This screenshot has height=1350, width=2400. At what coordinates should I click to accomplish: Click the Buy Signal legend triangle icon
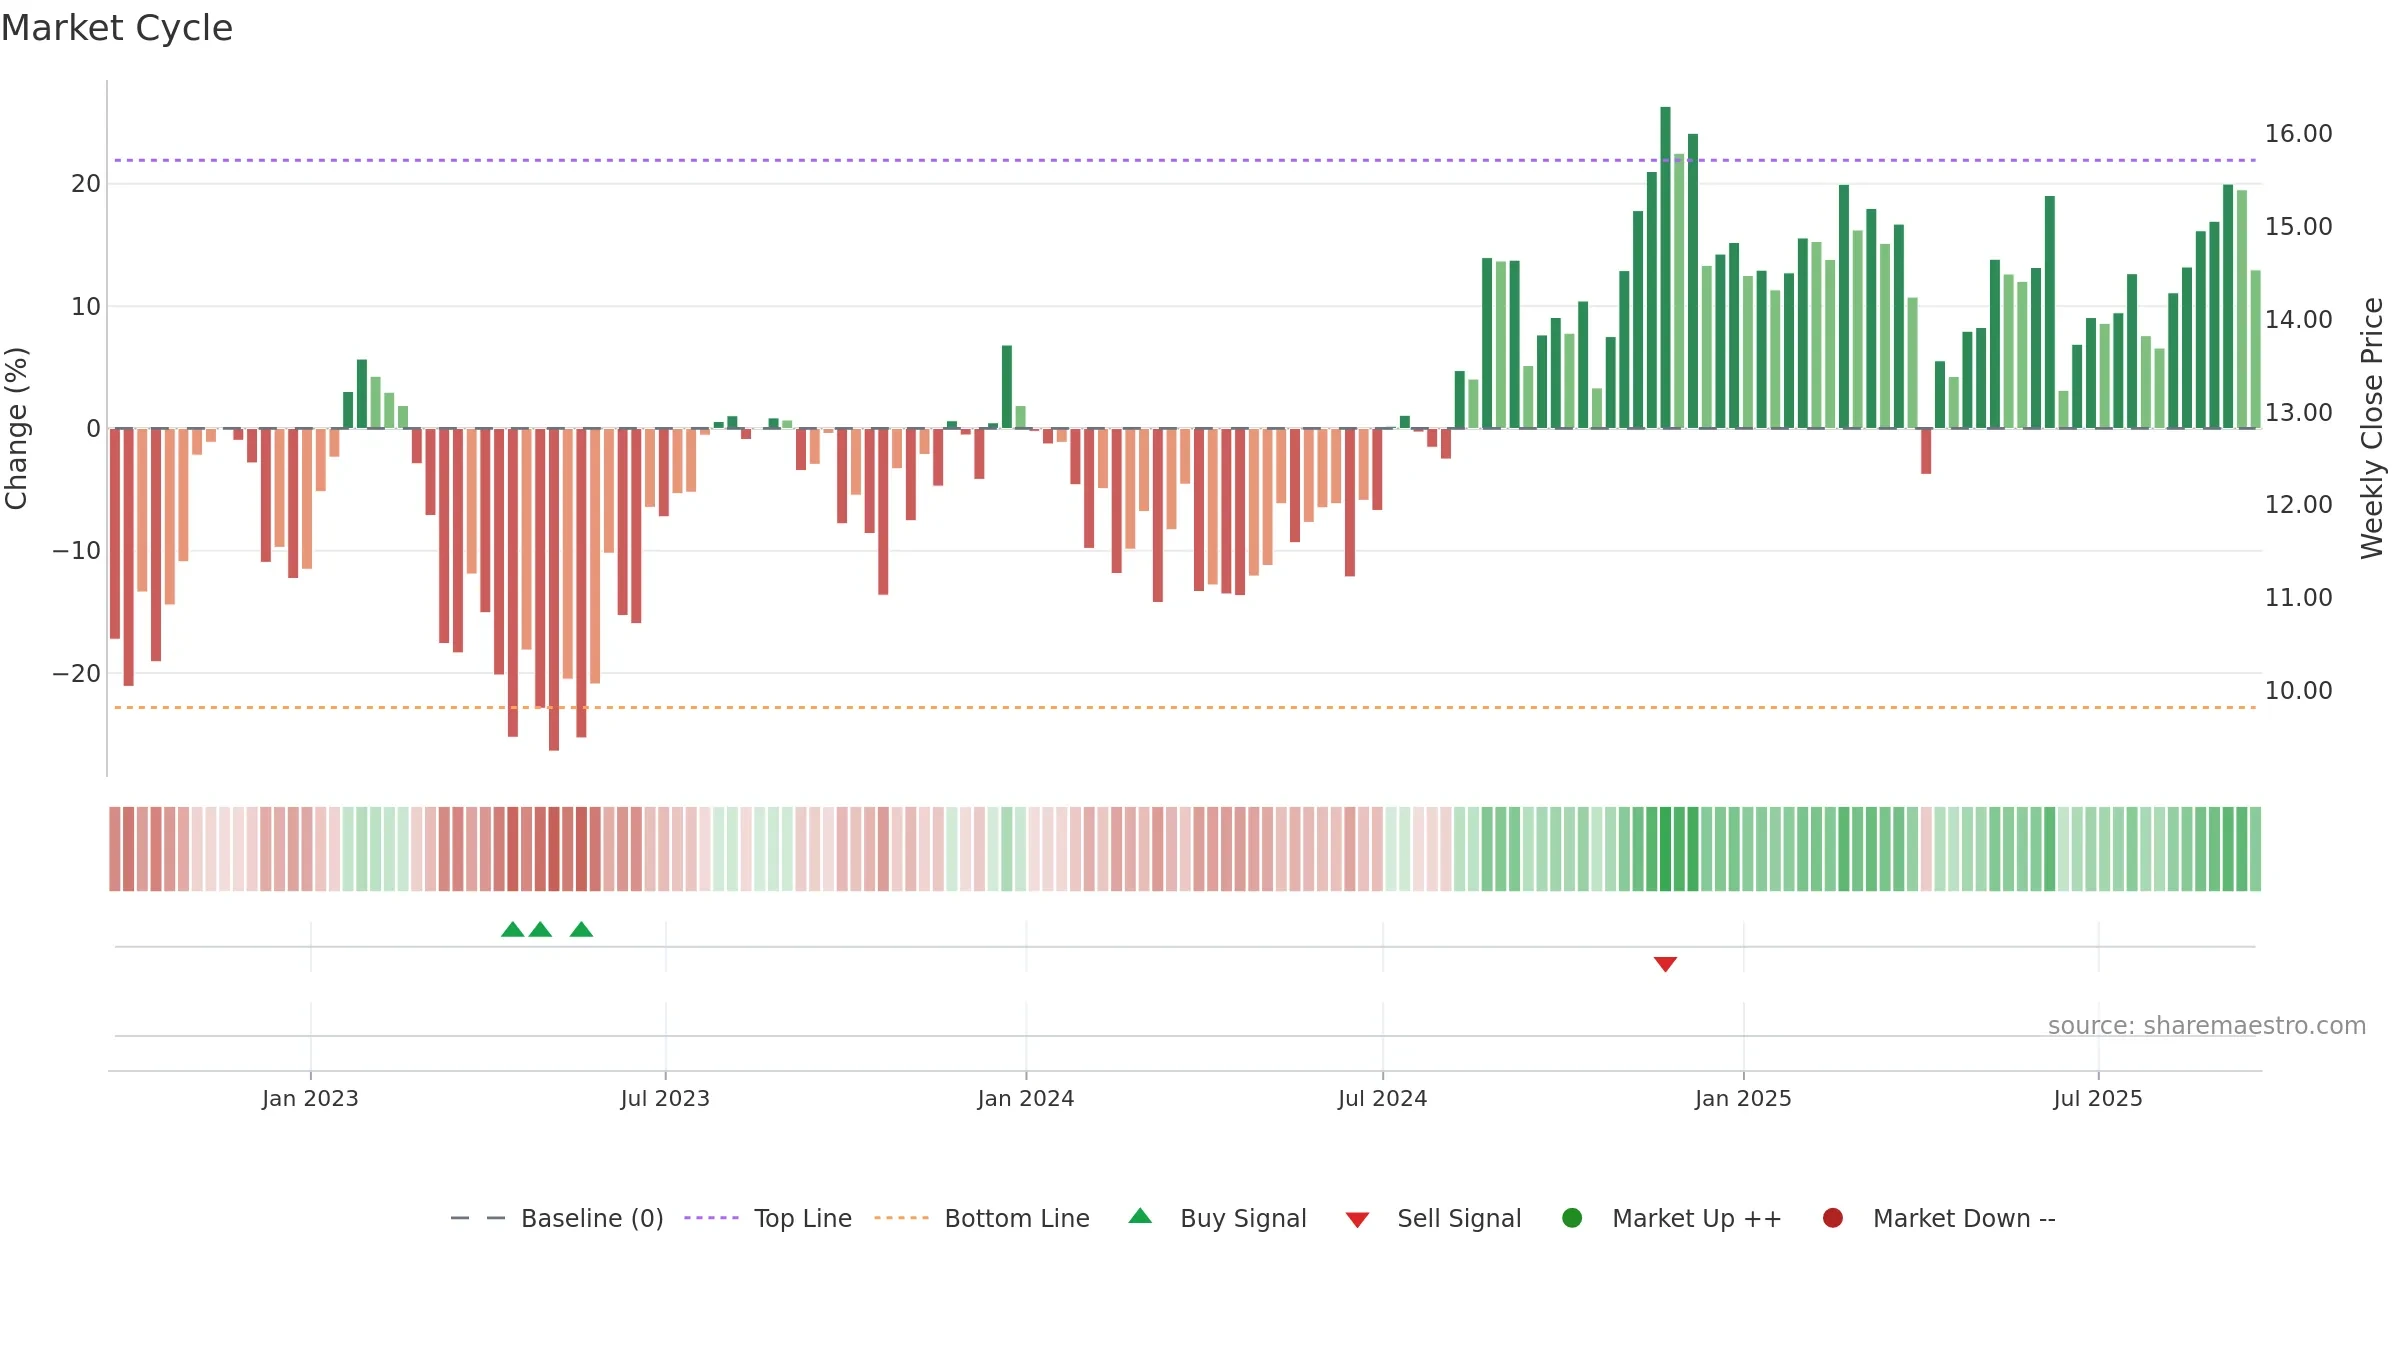pos(1140,1216)
